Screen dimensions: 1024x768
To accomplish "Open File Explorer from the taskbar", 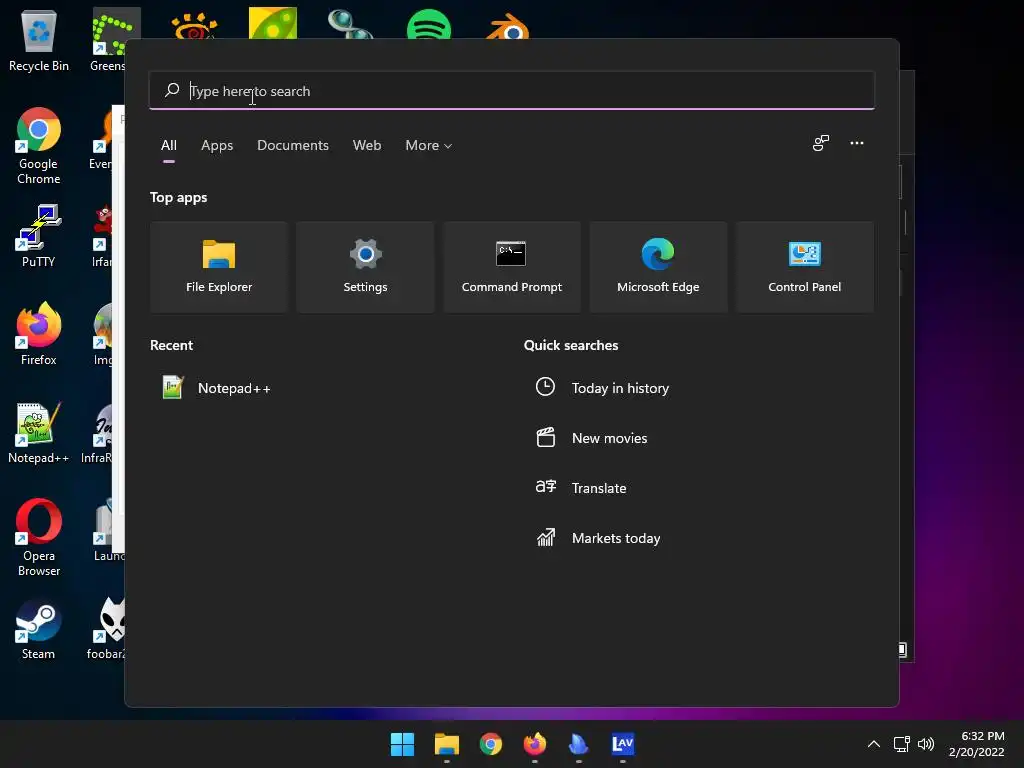I will click(x=447, y=744).
